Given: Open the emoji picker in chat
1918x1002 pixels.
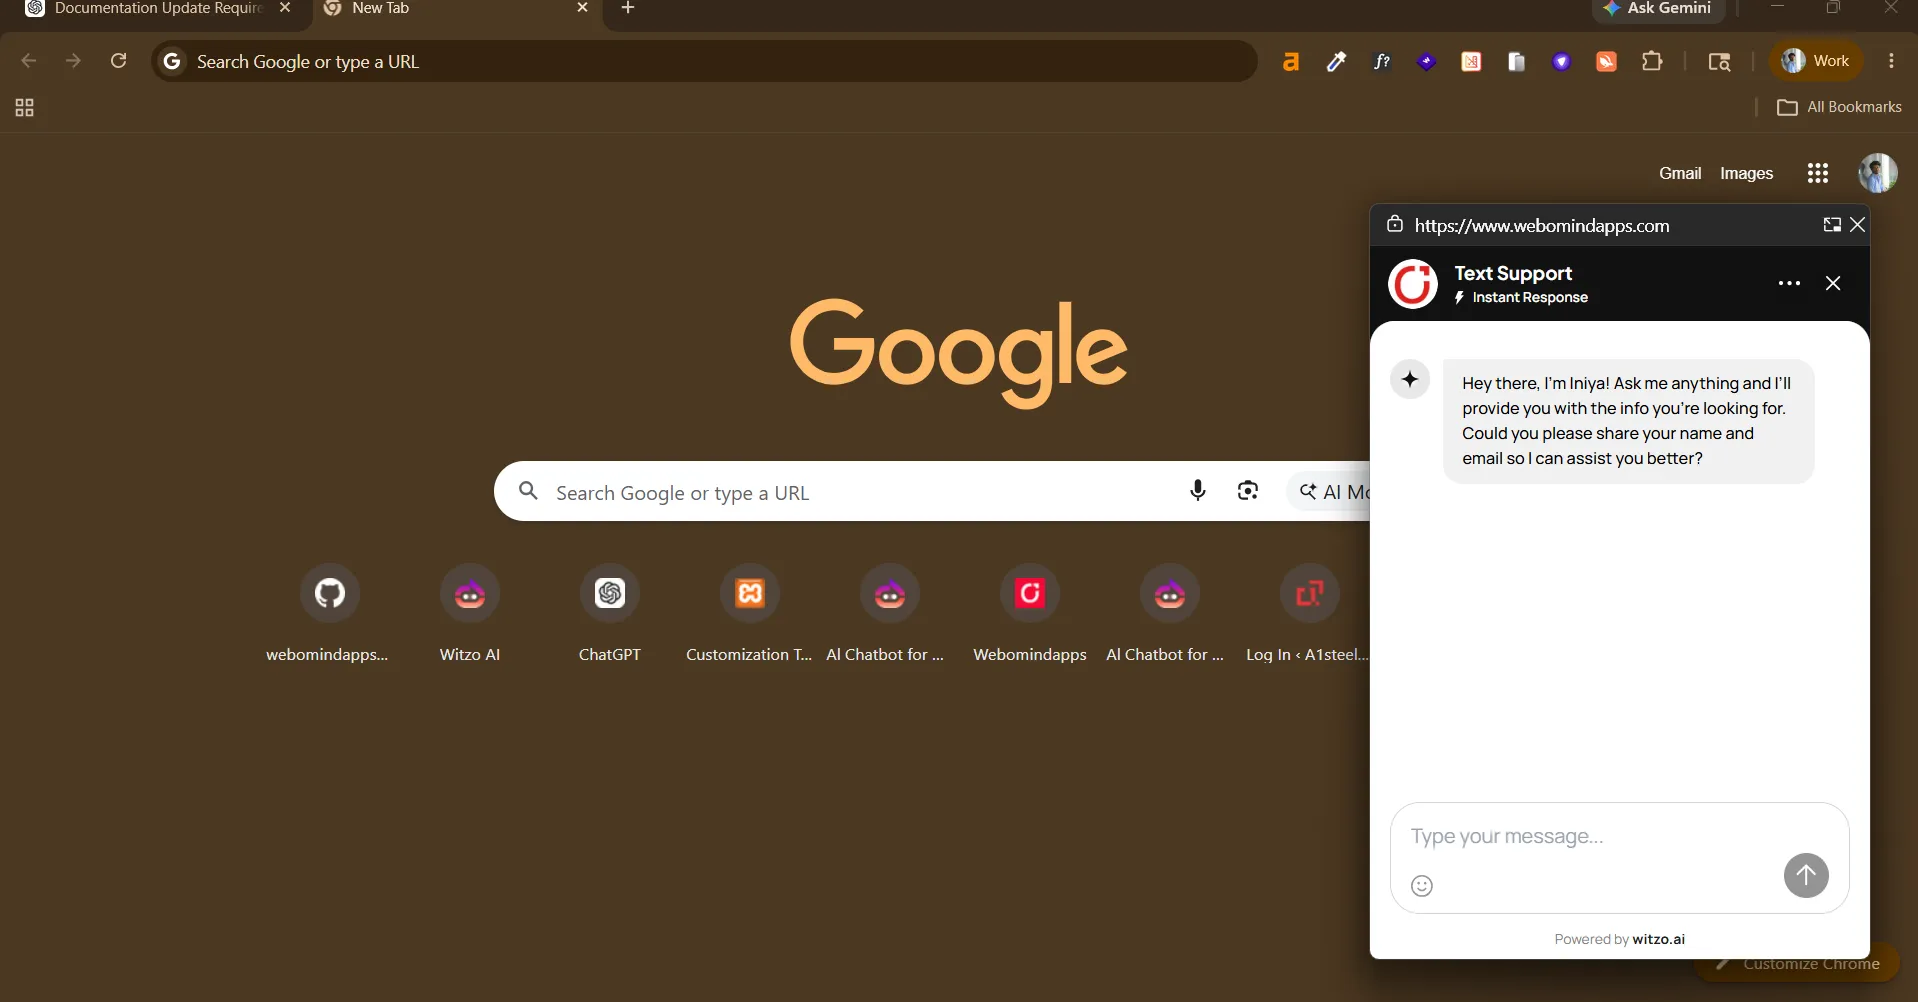Looking at the screenshot, I should (x=1421, y=886).
